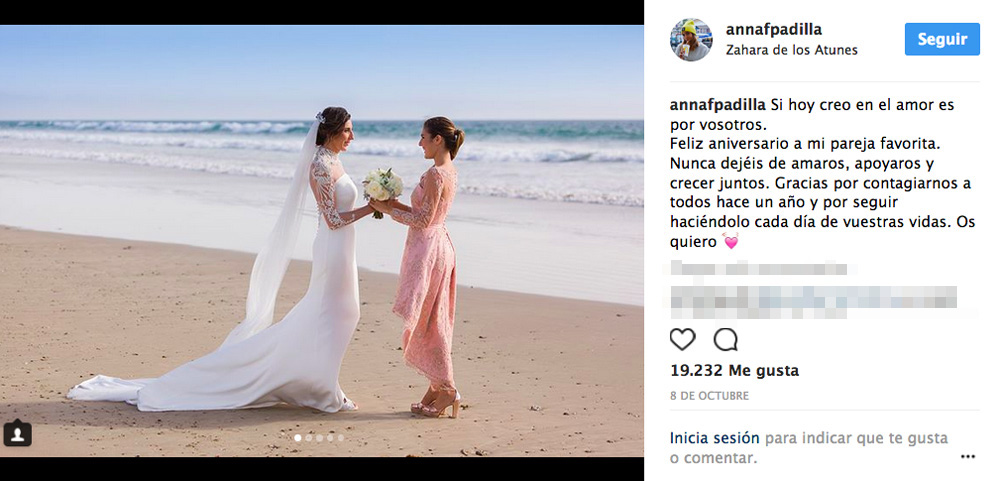Open the three-dot more options menu

tap(967, 456)
